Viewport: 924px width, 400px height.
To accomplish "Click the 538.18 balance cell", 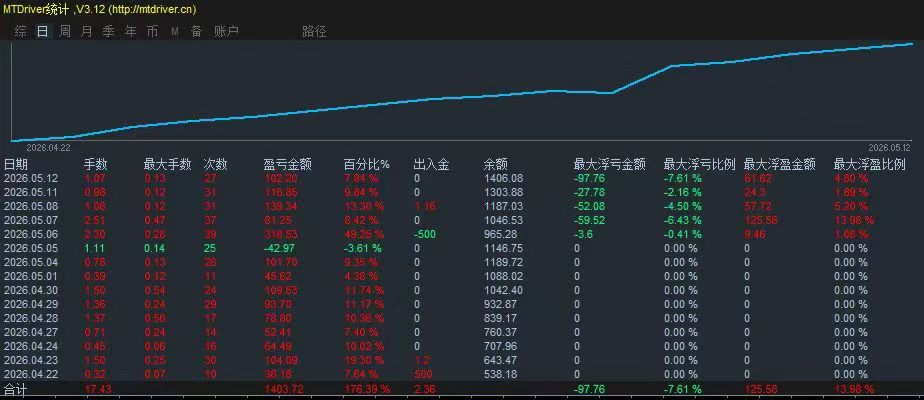I will (500, 375).
